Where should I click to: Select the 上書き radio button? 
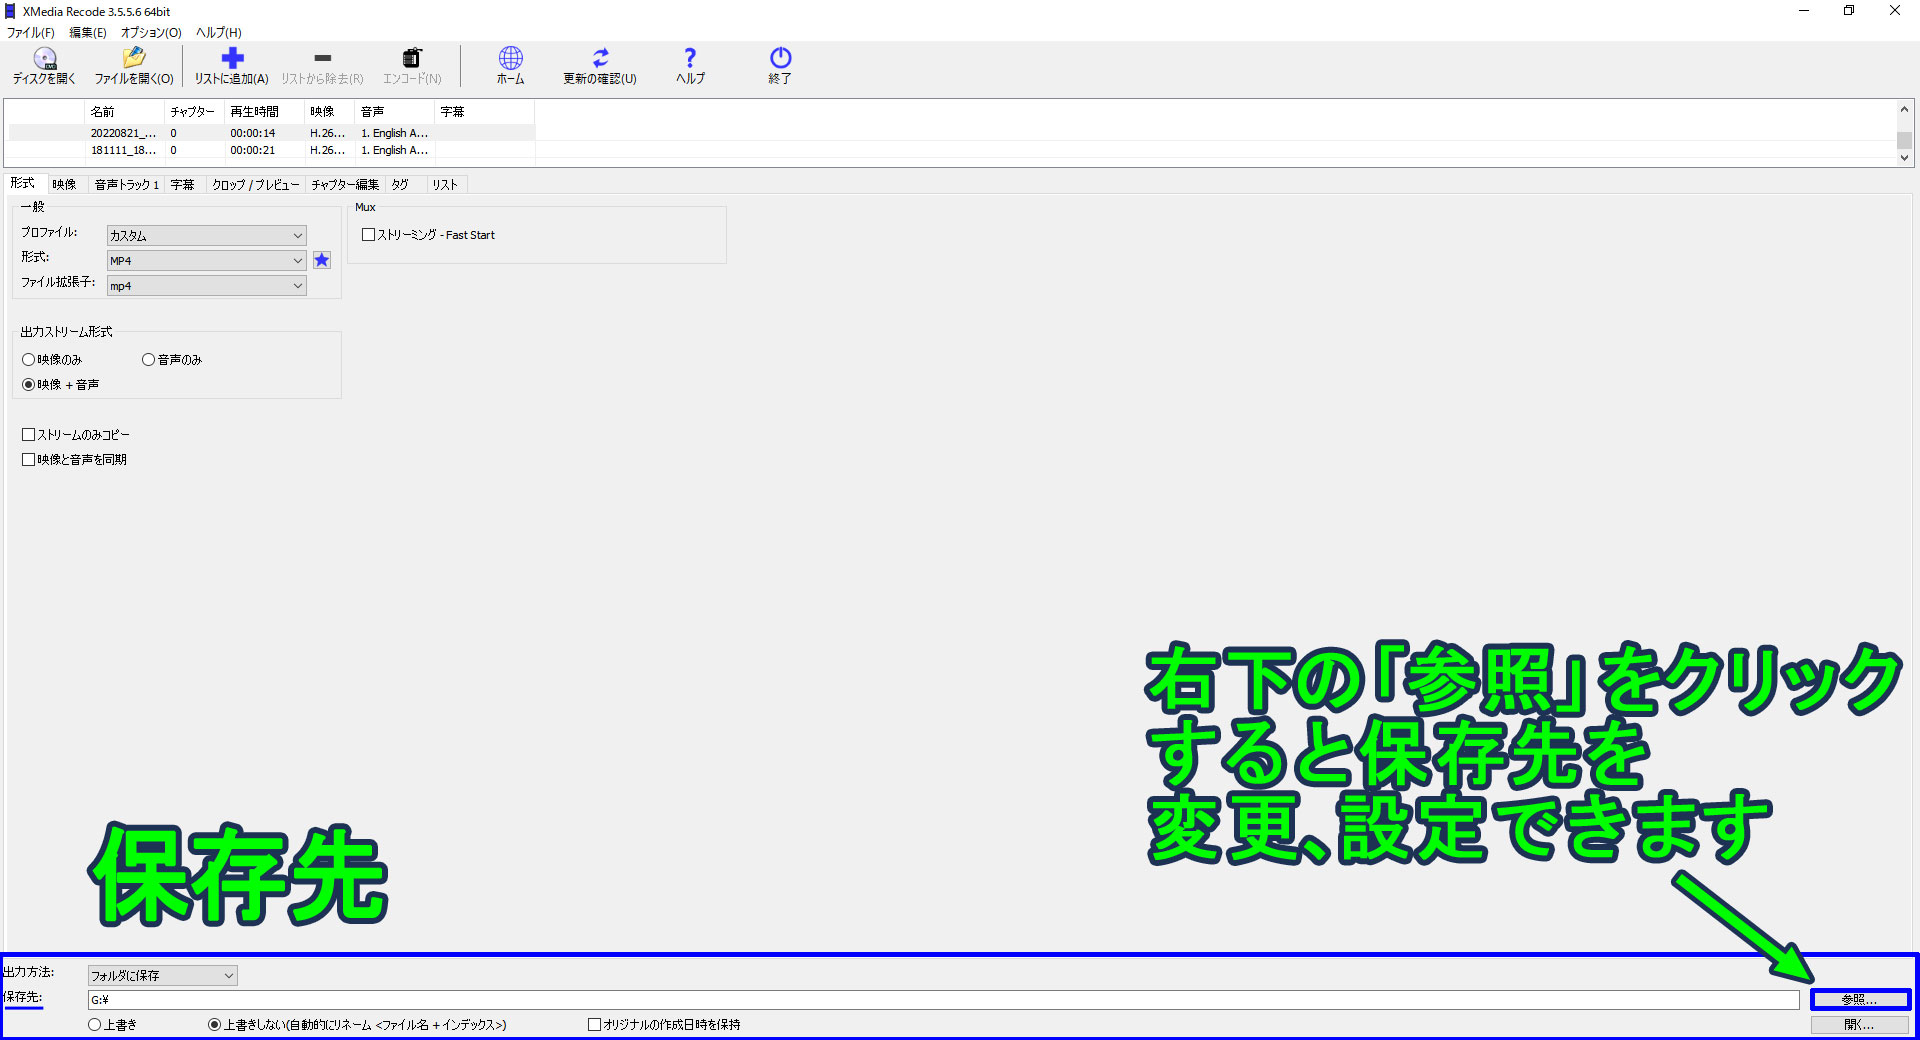tap(112, 1025)
